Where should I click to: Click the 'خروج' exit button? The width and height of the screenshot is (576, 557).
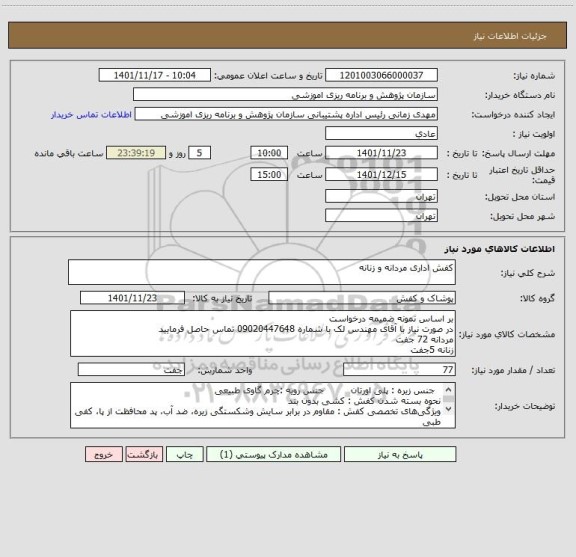click(104, 454)
